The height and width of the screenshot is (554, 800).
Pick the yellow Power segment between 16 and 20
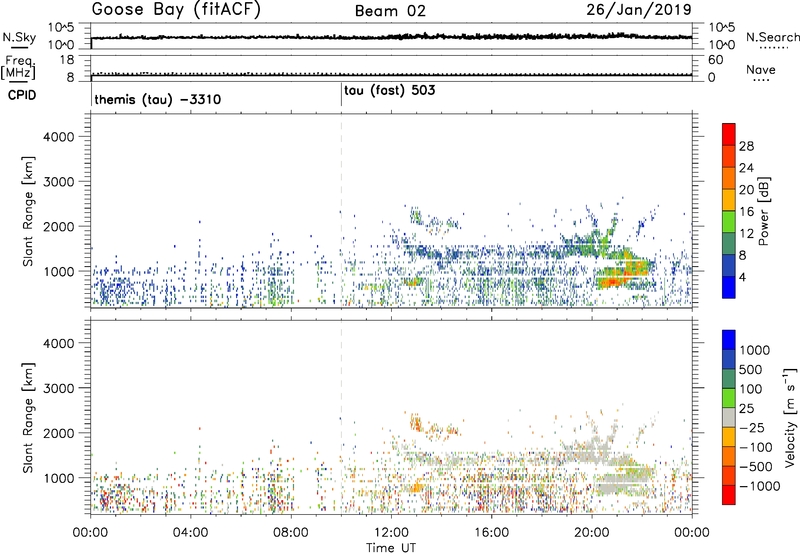[729, 199]
